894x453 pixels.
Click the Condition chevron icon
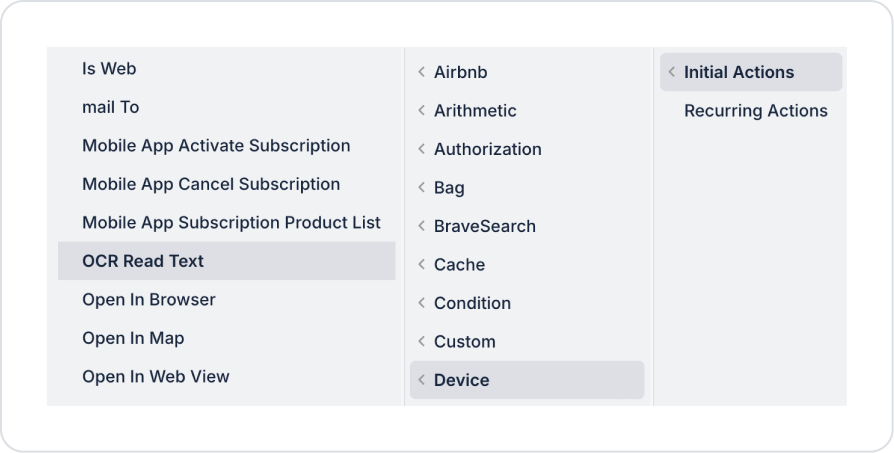[421, 303]
